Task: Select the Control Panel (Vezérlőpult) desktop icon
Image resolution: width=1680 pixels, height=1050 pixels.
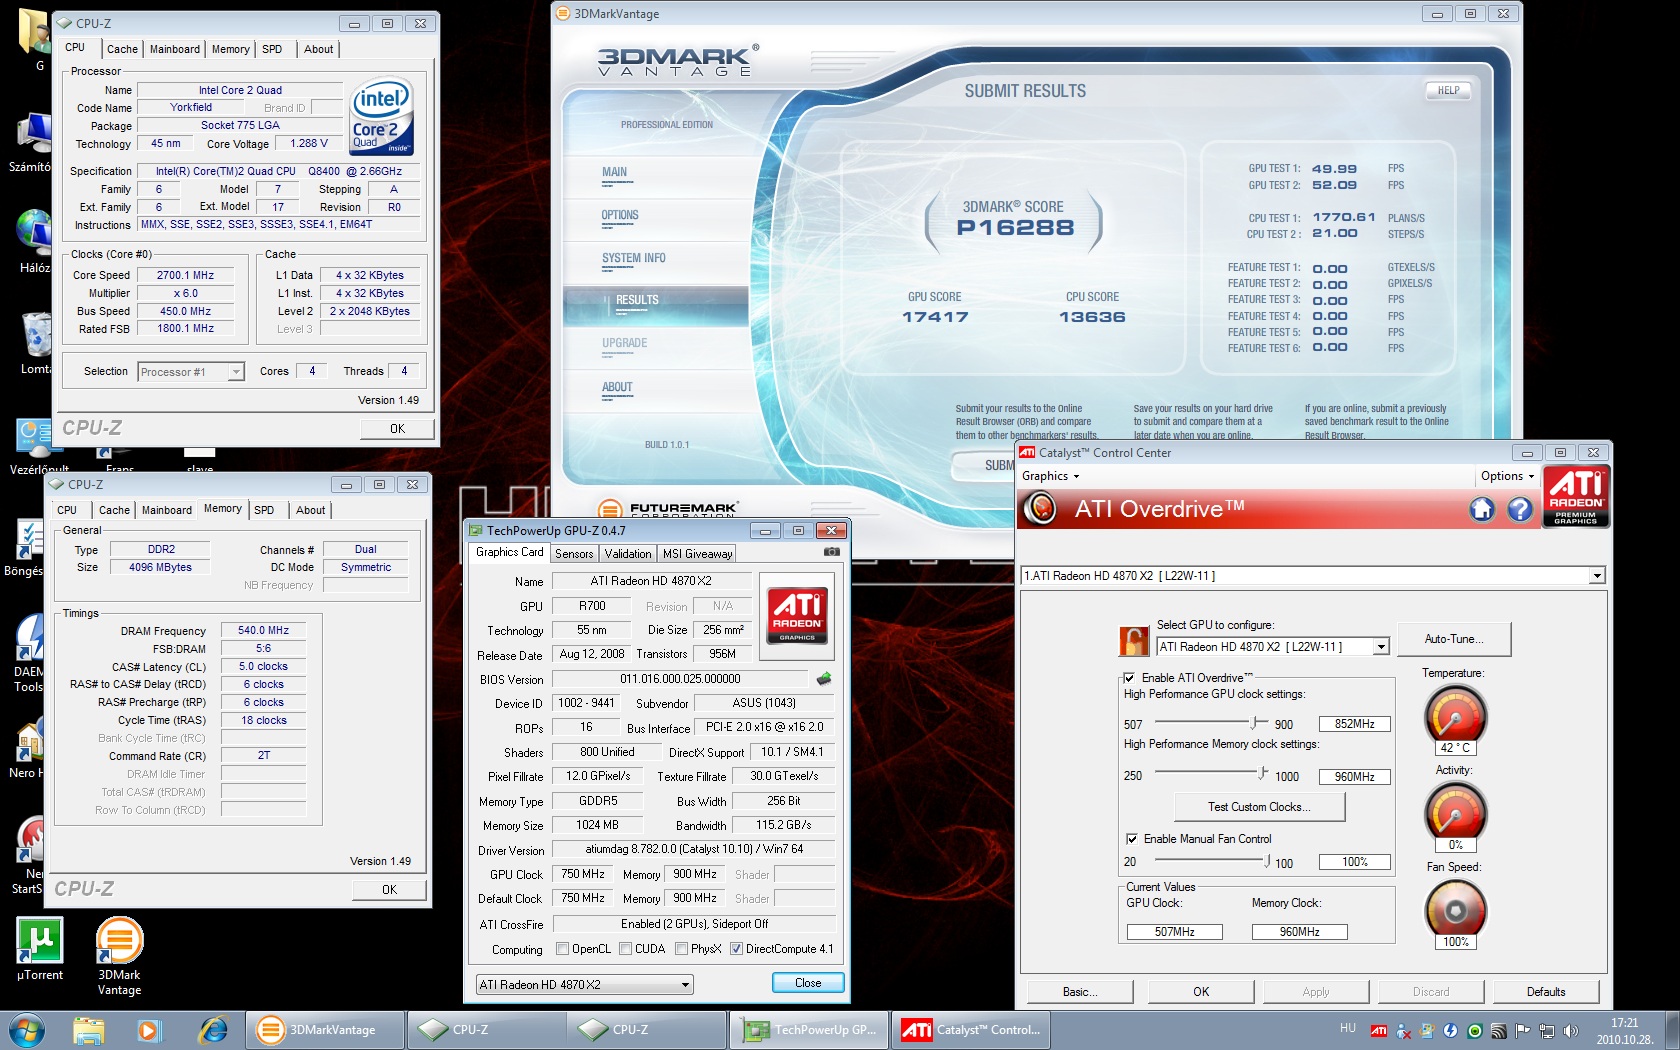Action: pyautogui.click(x=38, y=446)
